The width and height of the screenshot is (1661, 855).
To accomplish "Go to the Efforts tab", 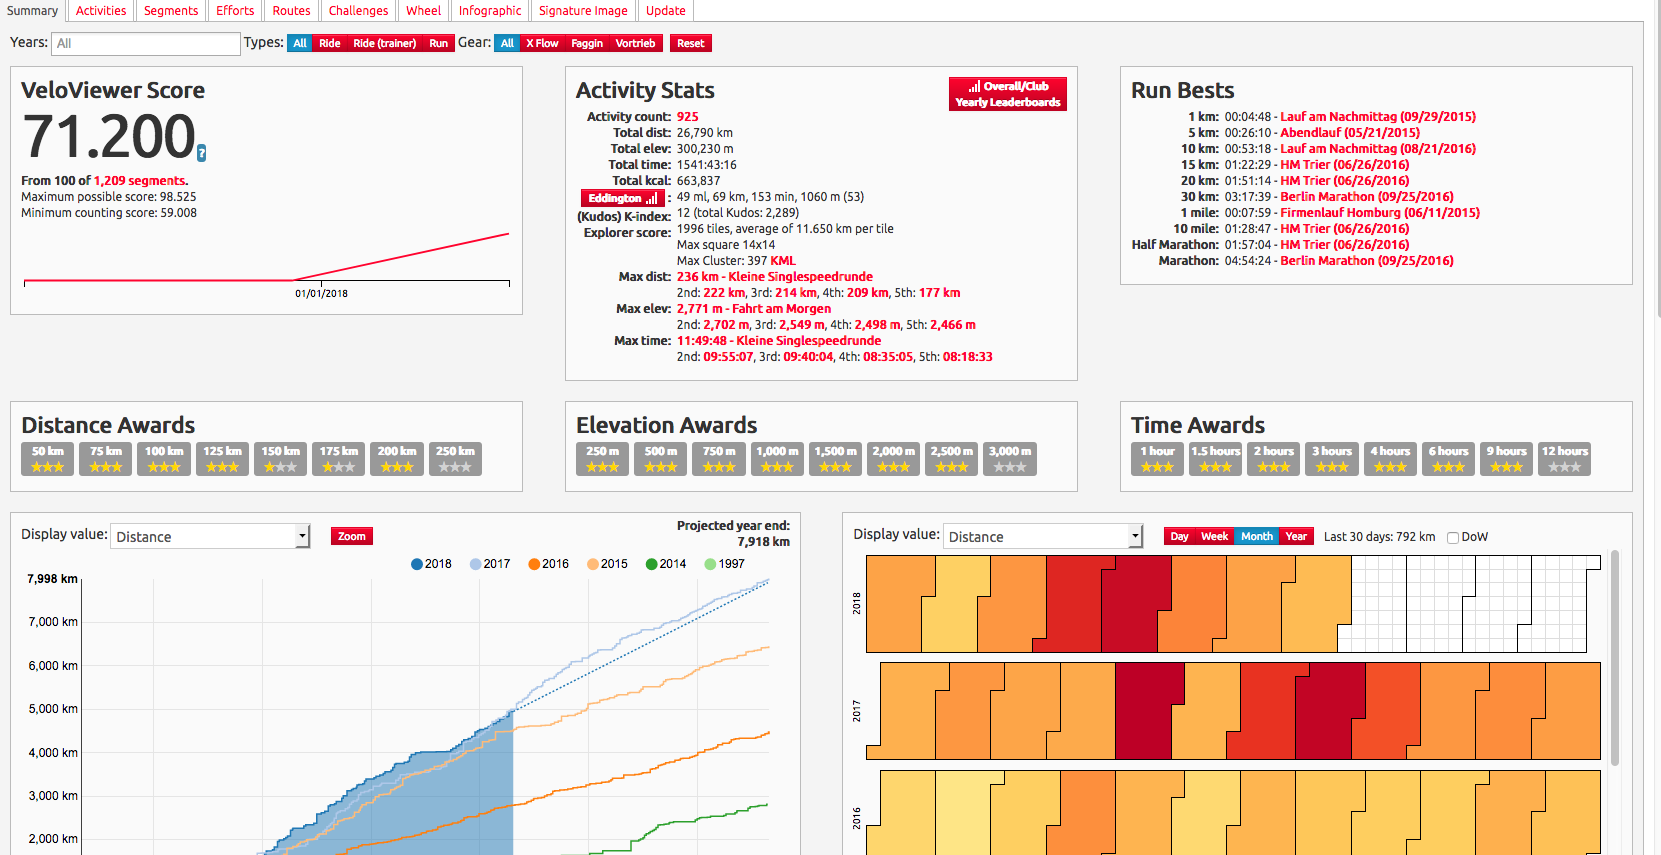I will pos(235,11).
